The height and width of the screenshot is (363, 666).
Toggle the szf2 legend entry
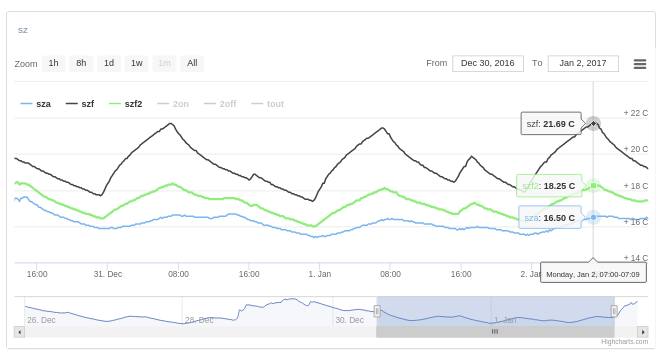tap(126, 104)
